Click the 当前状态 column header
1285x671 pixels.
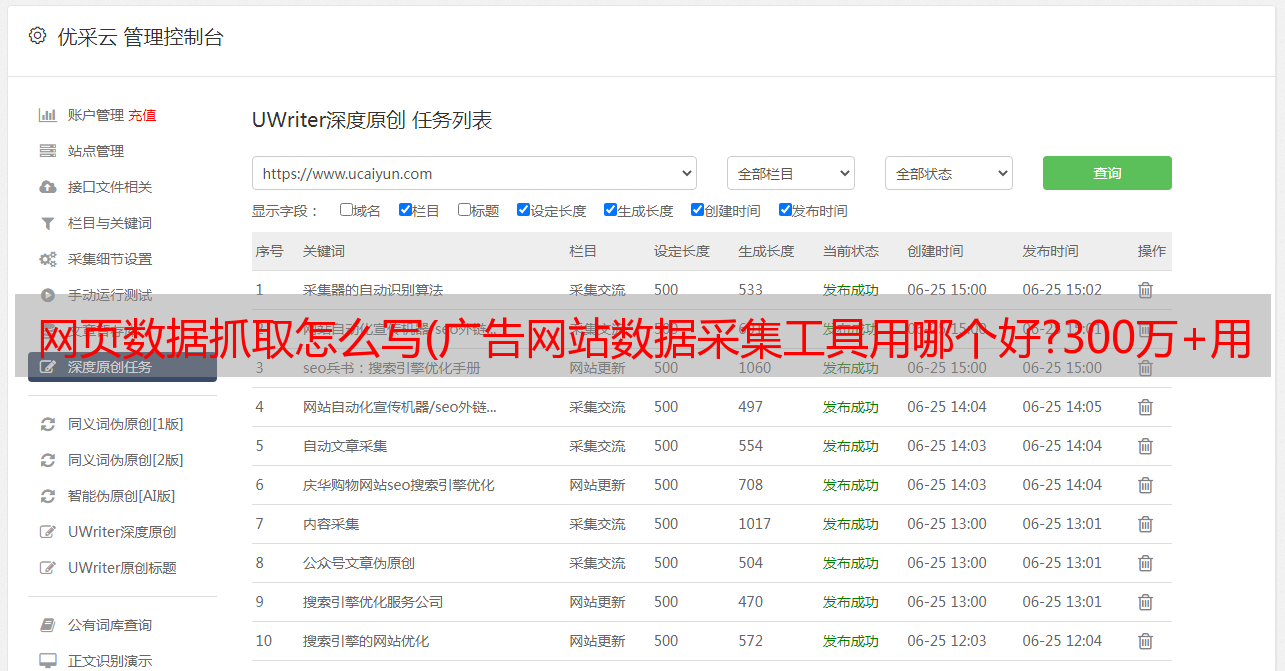[x=851, y=251]
